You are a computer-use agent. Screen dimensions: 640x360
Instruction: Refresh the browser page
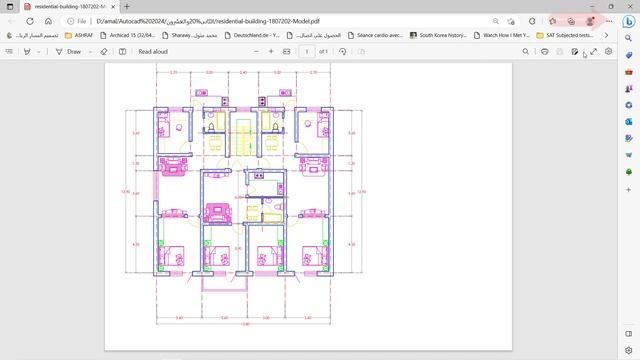(30, 21)
